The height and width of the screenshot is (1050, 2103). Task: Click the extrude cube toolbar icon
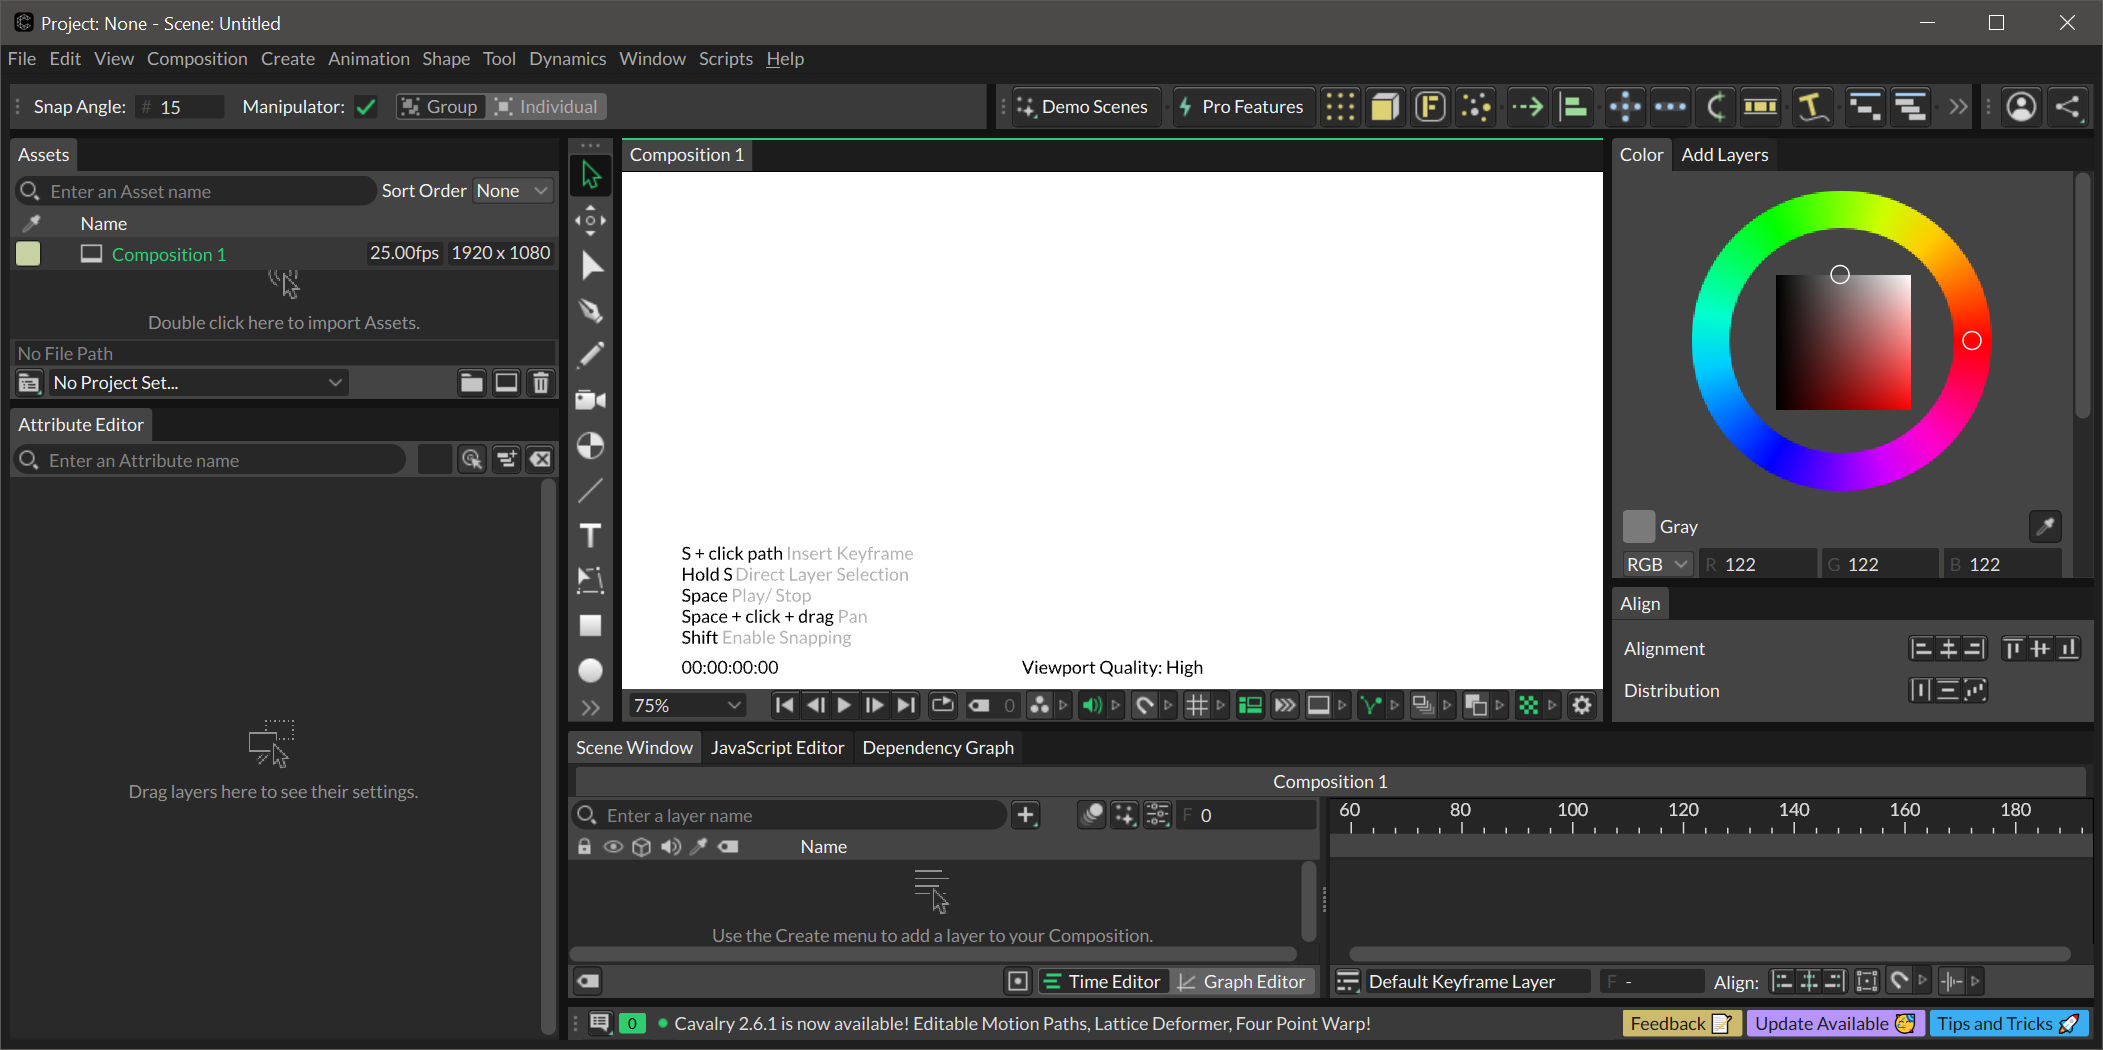[x=1385, y=106]
